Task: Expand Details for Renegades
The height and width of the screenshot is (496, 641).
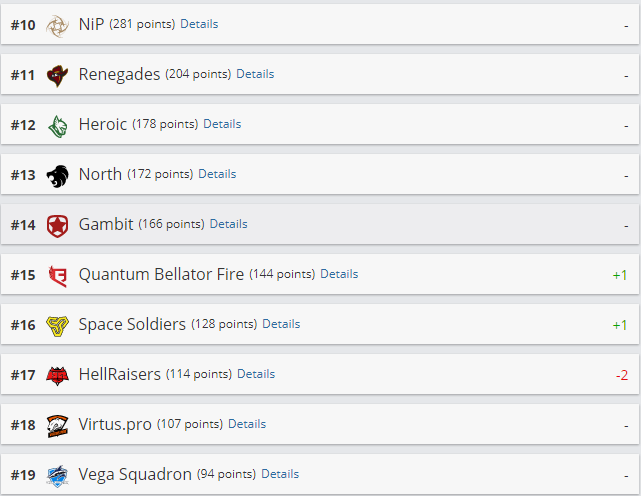Action: 255,74
